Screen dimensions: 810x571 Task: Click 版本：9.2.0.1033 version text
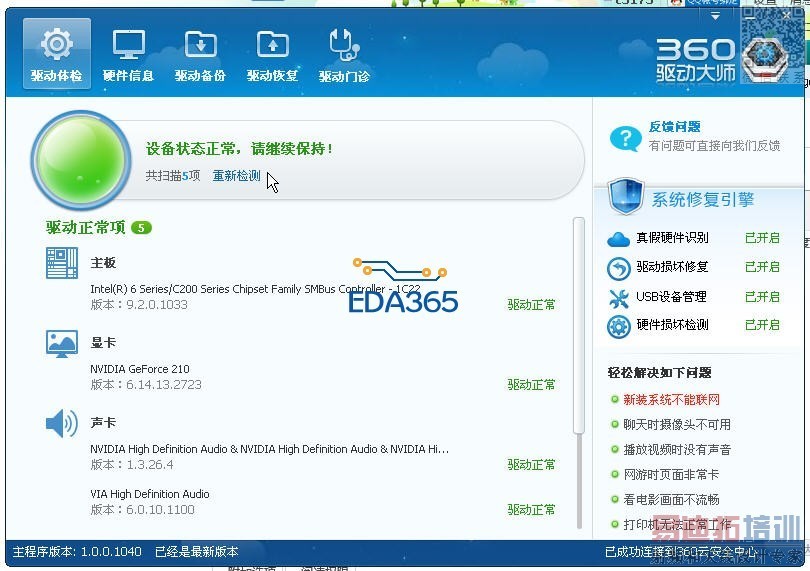click(139, 305)
